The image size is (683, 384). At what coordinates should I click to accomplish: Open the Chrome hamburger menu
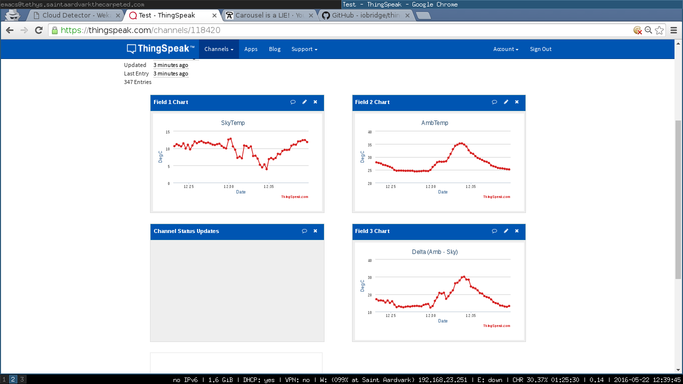coord(673,30)
